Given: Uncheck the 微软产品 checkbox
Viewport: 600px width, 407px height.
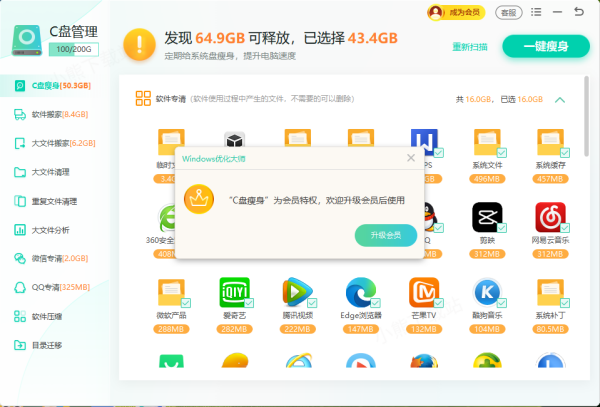Looking at the screenshot, I should pyautogui.click(x=186, y=303).
